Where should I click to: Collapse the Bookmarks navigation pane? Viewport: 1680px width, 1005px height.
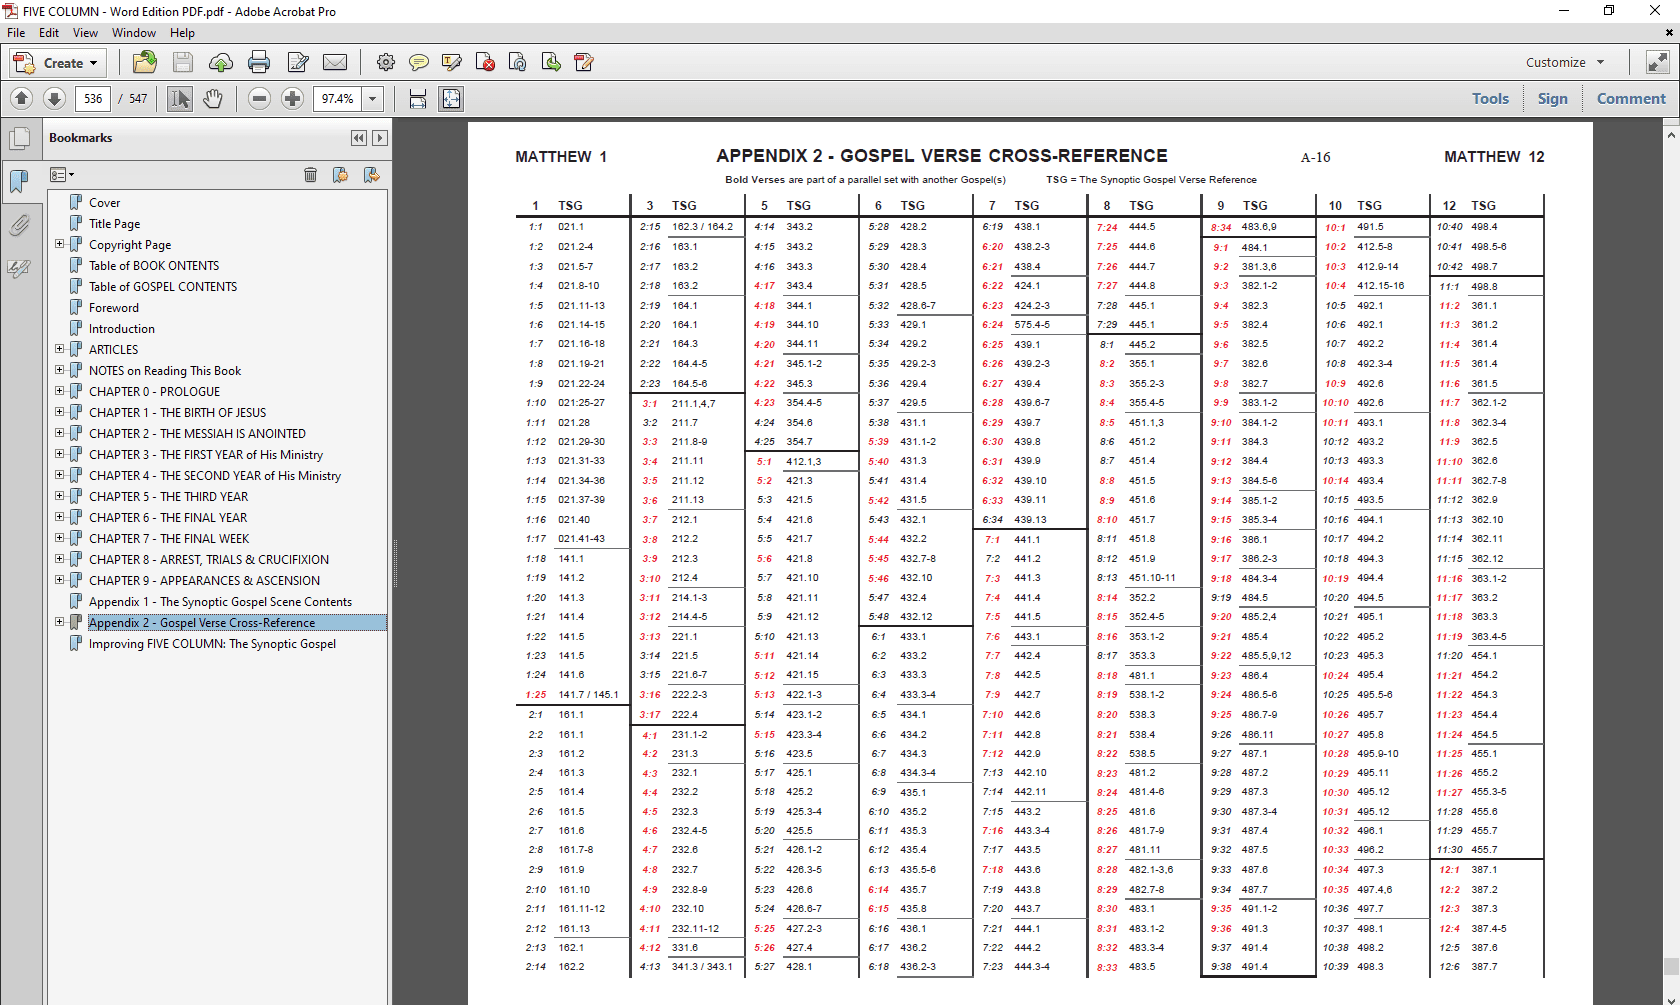[359, 138]
